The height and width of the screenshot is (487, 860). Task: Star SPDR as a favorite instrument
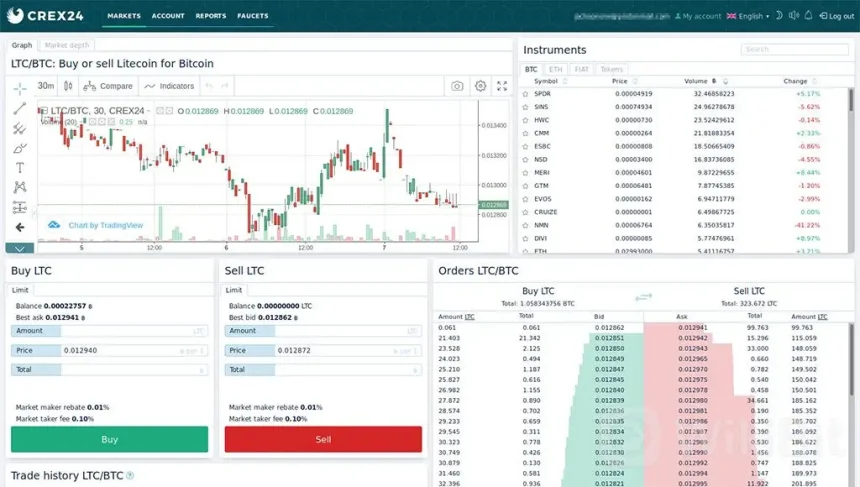pos(526,94)
